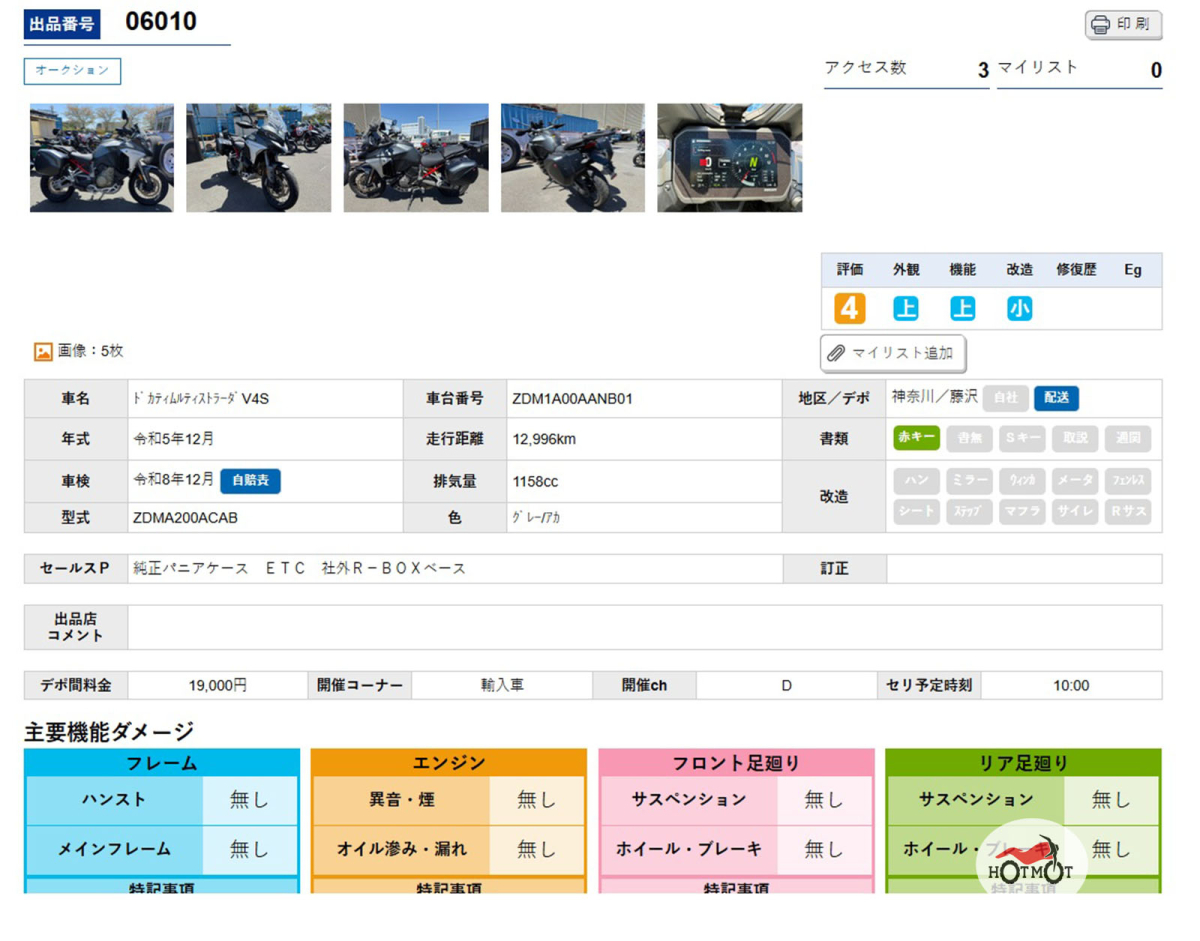1200x941 pixels.
Task: Select the 開催ch value D
Action: click(x=787, y=686)
